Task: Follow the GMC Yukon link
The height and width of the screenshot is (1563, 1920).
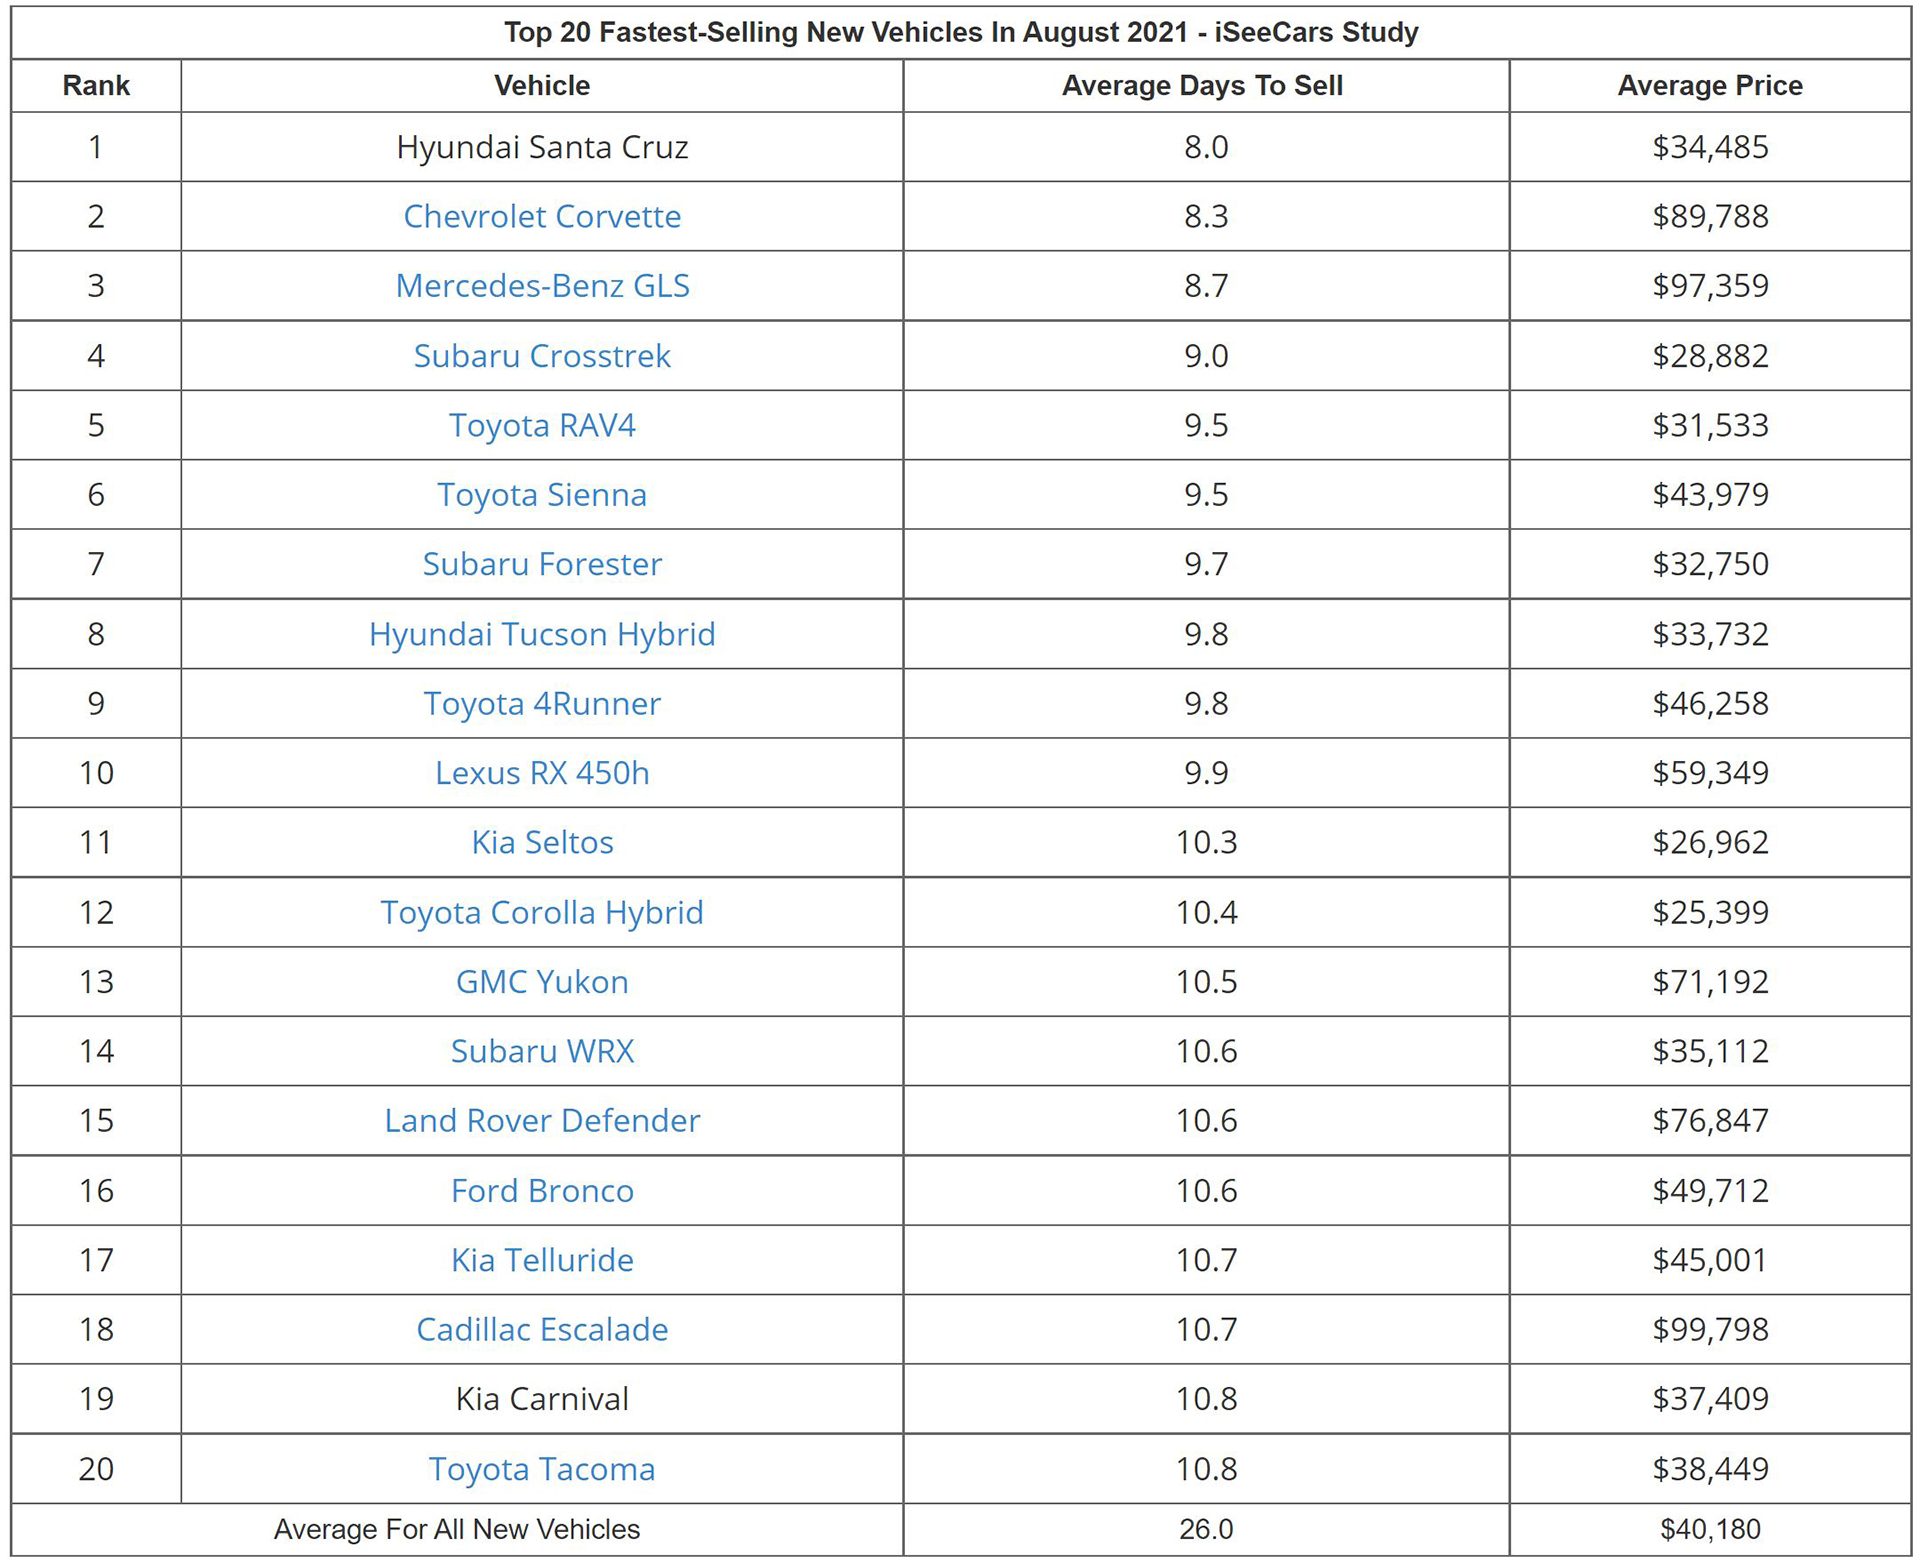Action: coord(542,982)
